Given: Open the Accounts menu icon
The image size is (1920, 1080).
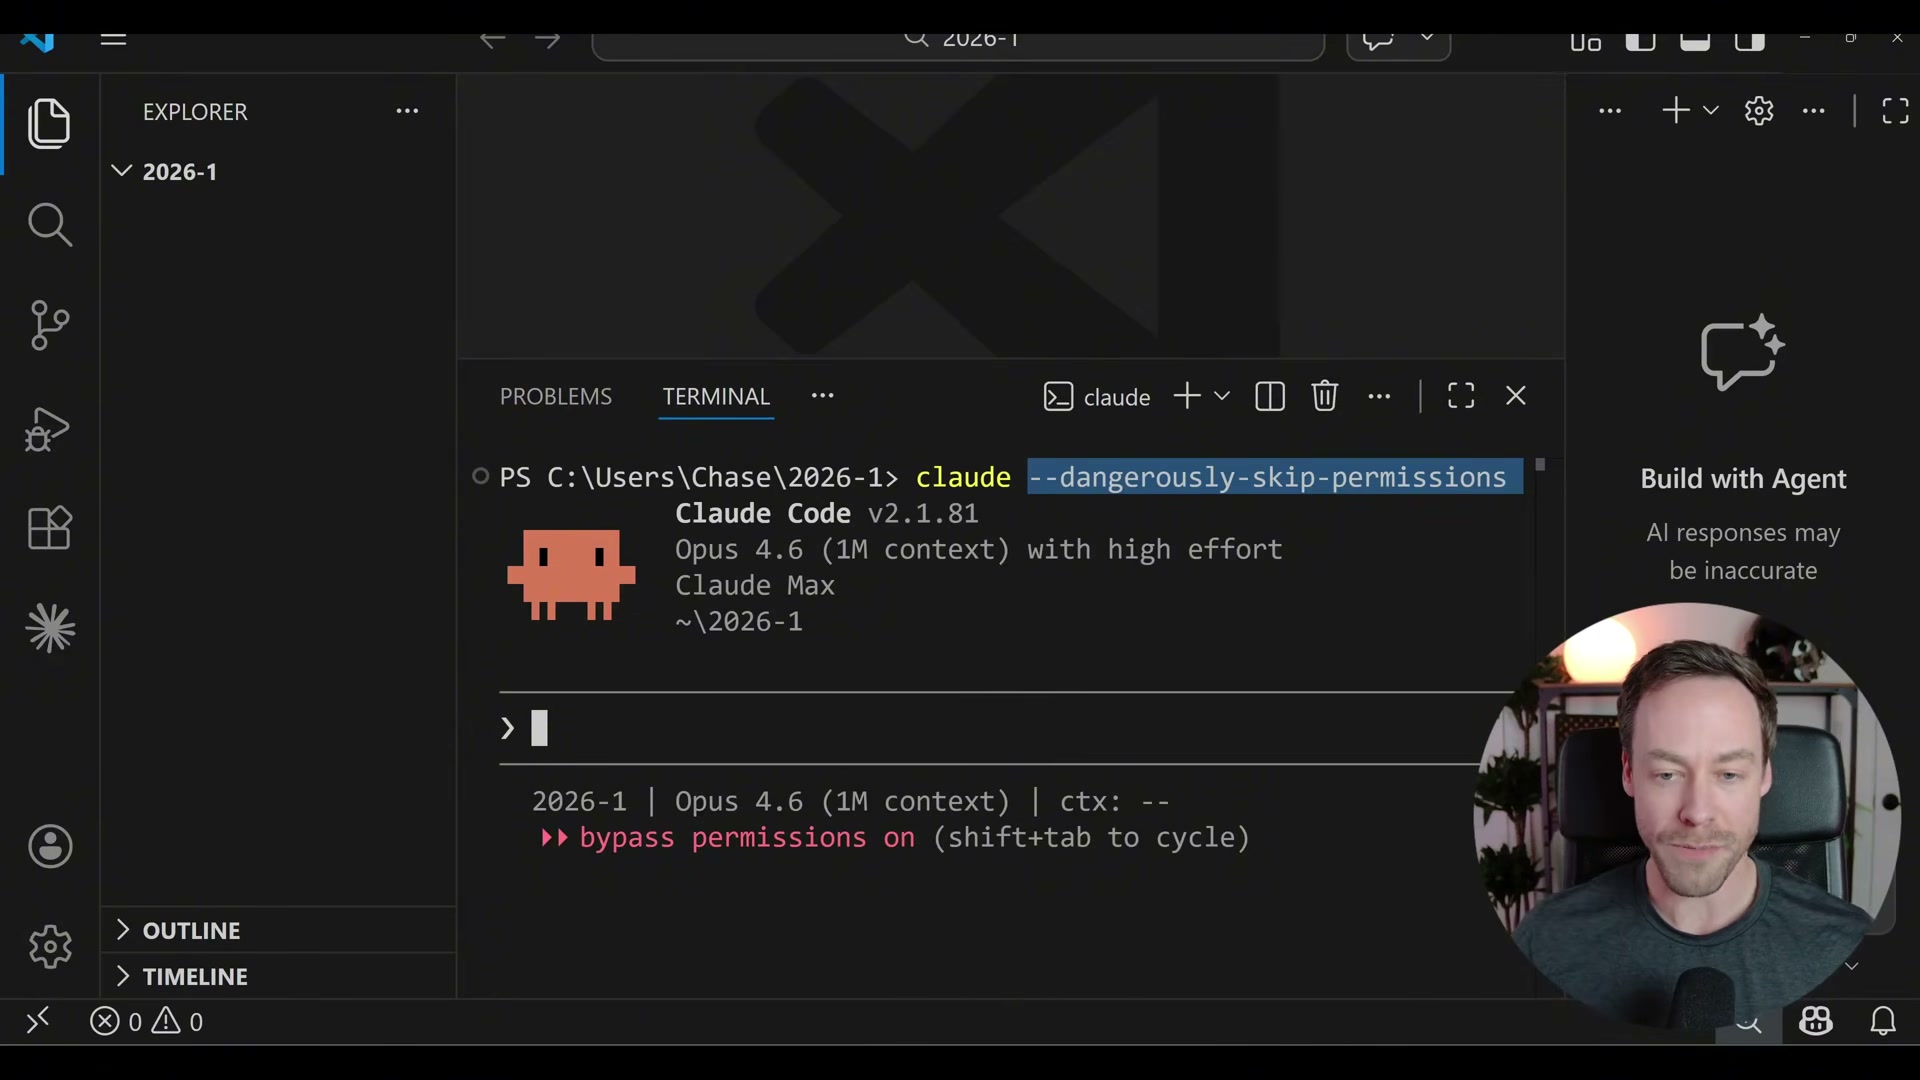Looking at the screenshot, I should 50,847.
